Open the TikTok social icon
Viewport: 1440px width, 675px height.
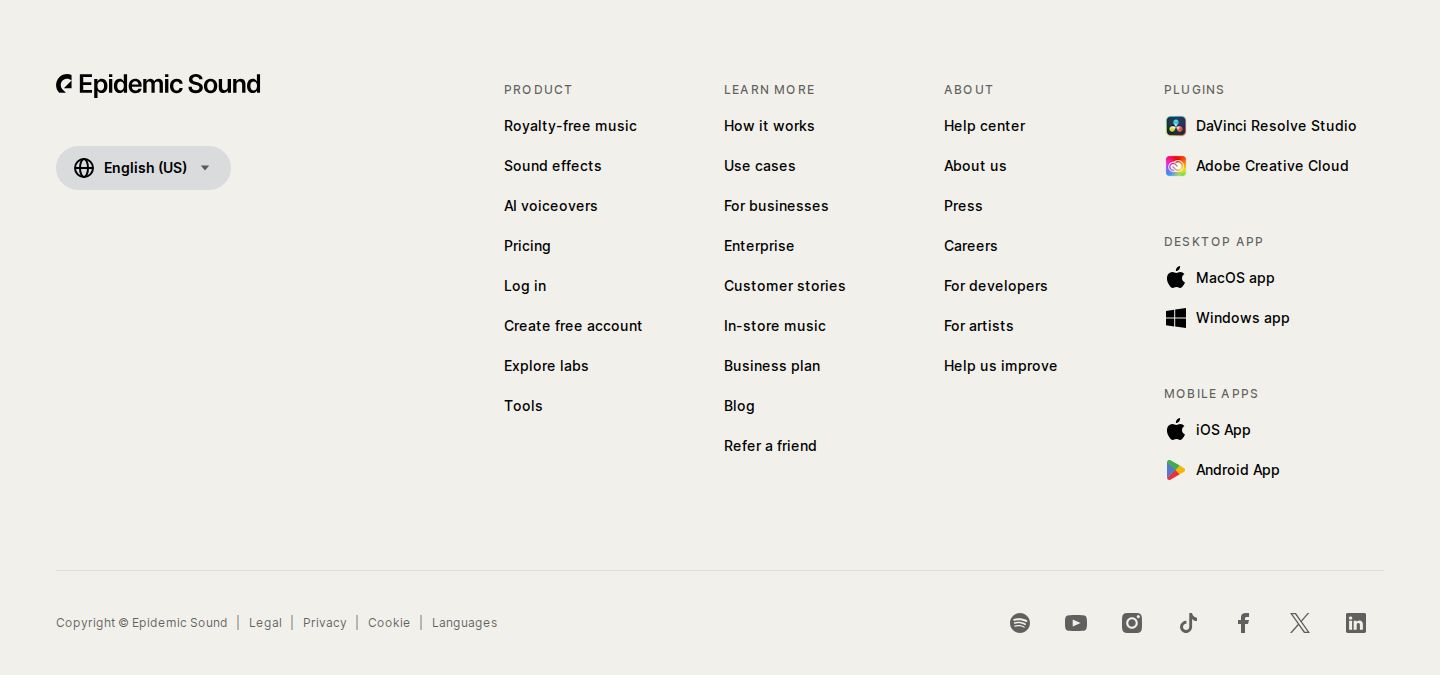pyautogui.click(x=1188, y=623)
